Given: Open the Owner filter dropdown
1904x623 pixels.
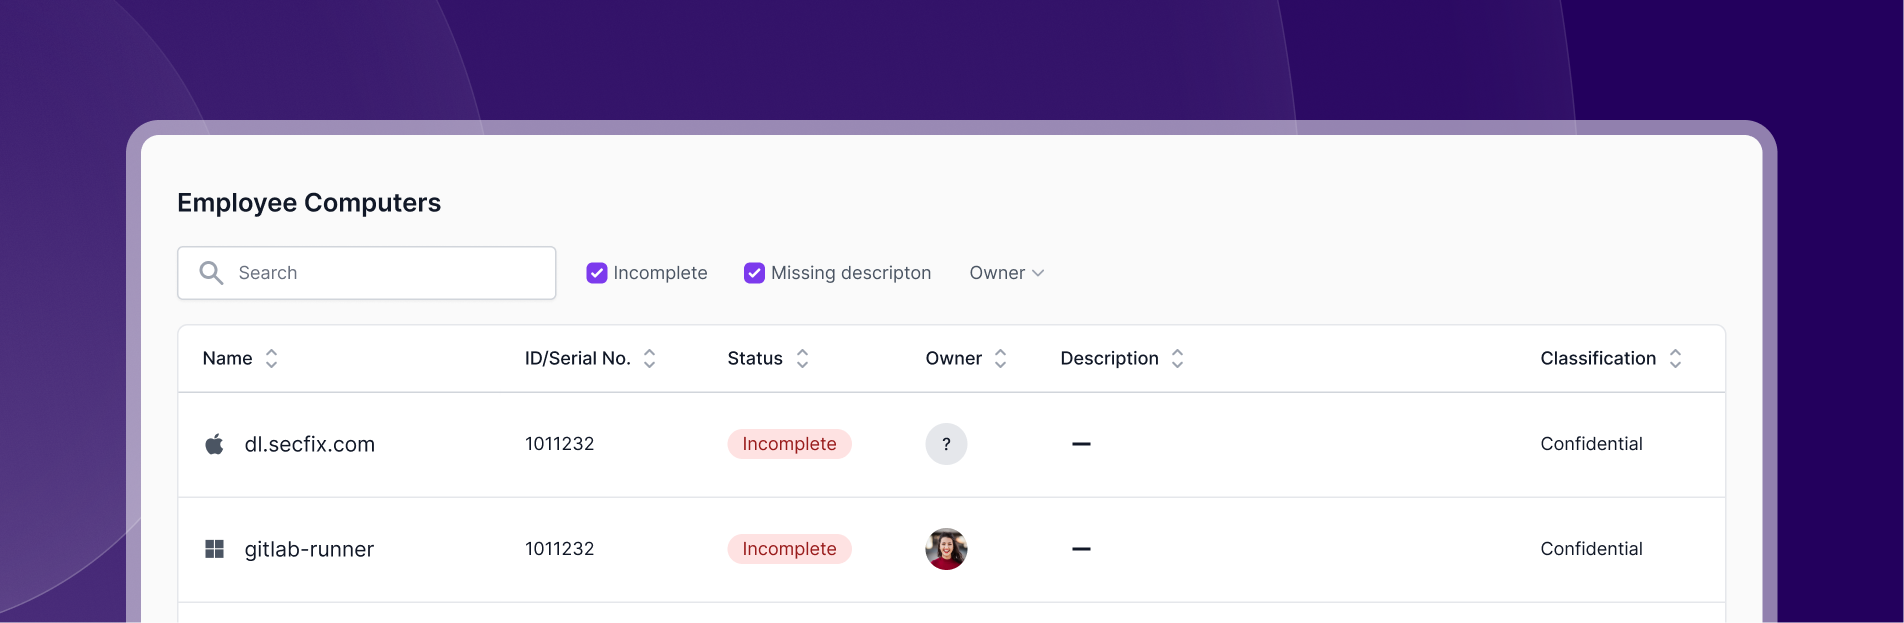Looking at the screenshot, I should click(1006, 273).
